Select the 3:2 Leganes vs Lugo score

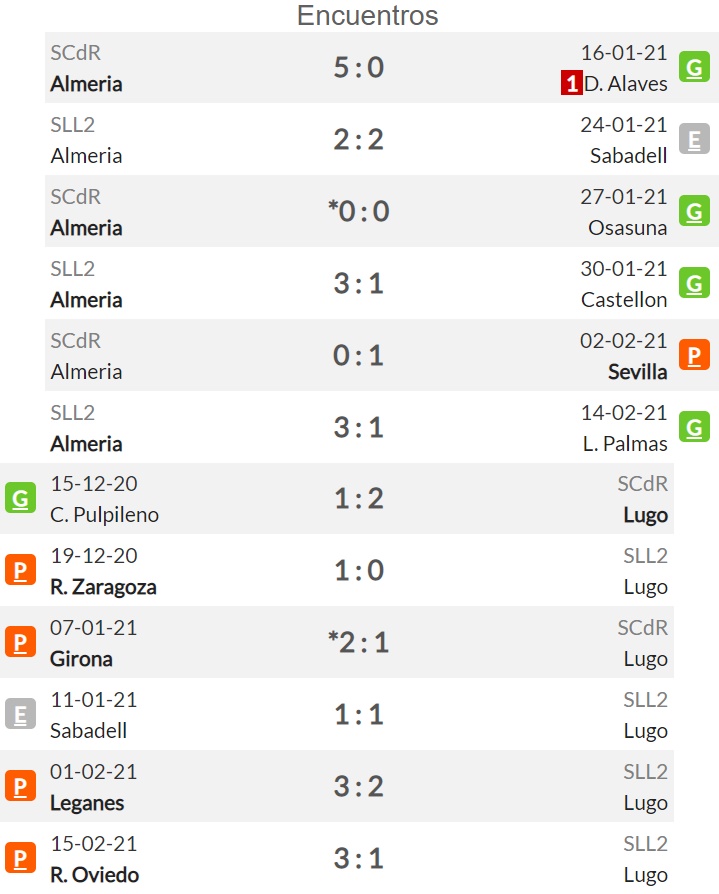(359, 786)
